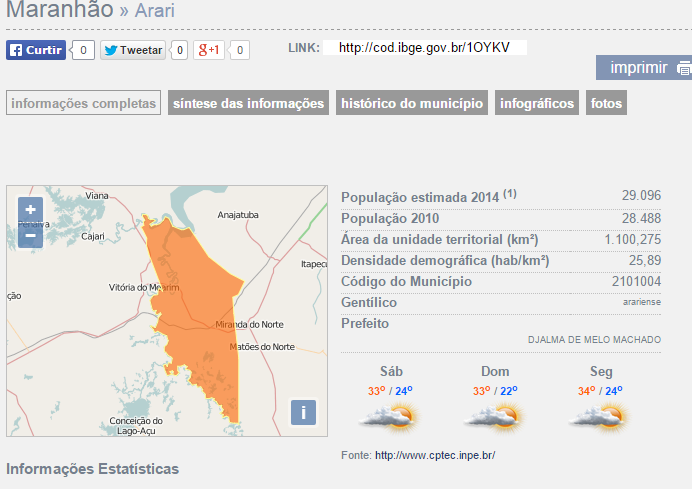This screenshot has height=489, width=692.
Task: Switch to infográficos tab
Action: coord(537,103)
